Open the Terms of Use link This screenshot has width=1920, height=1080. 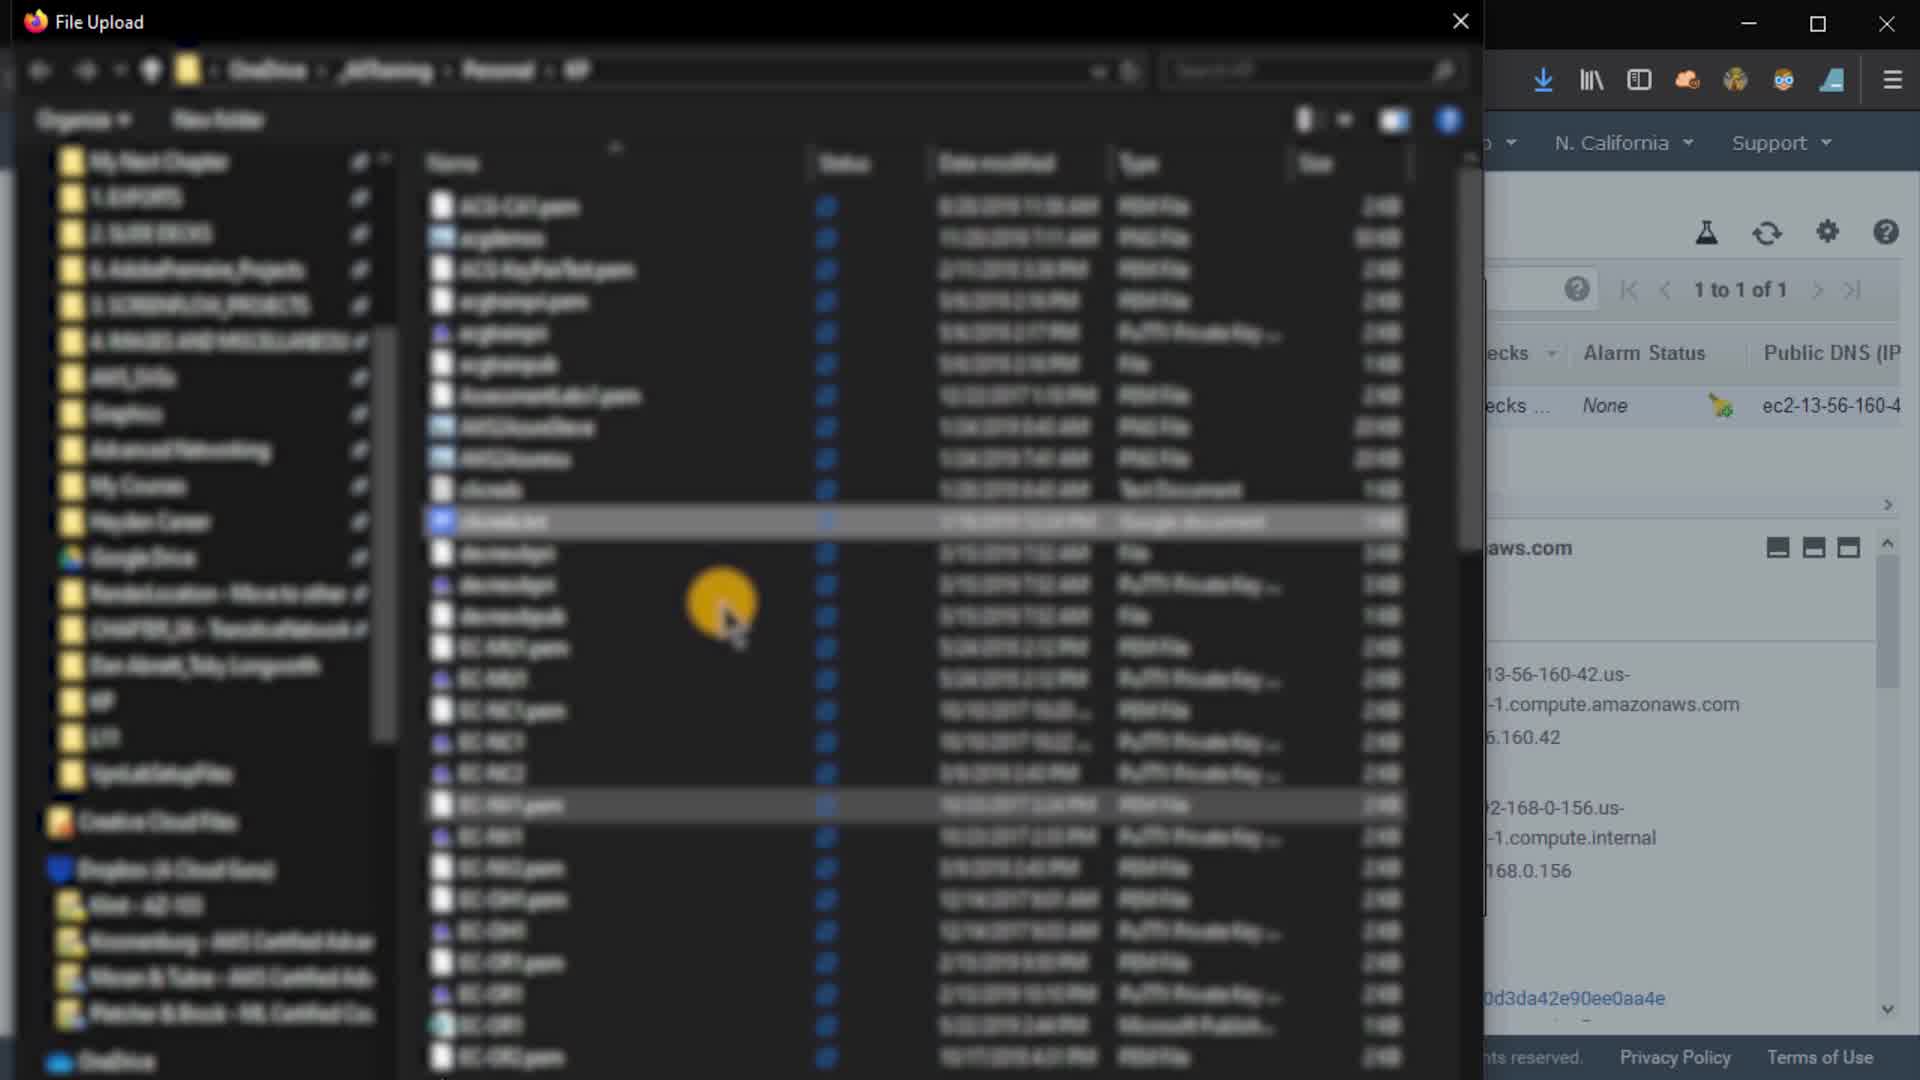click(1819, 1057)
